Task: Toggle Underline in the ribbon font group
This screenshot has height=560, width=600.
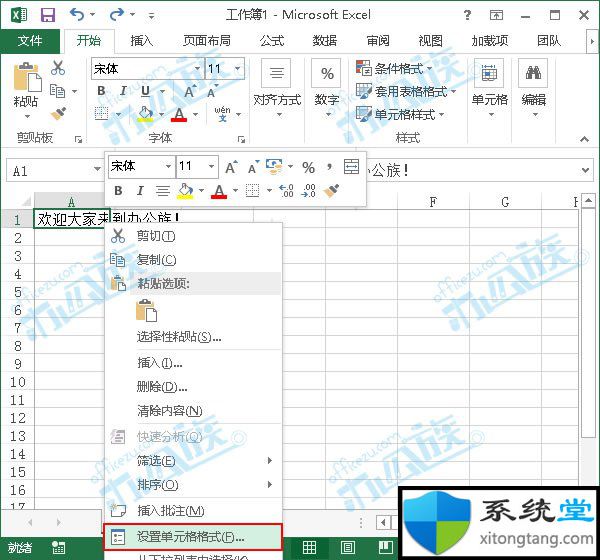Action: point(145,91)
